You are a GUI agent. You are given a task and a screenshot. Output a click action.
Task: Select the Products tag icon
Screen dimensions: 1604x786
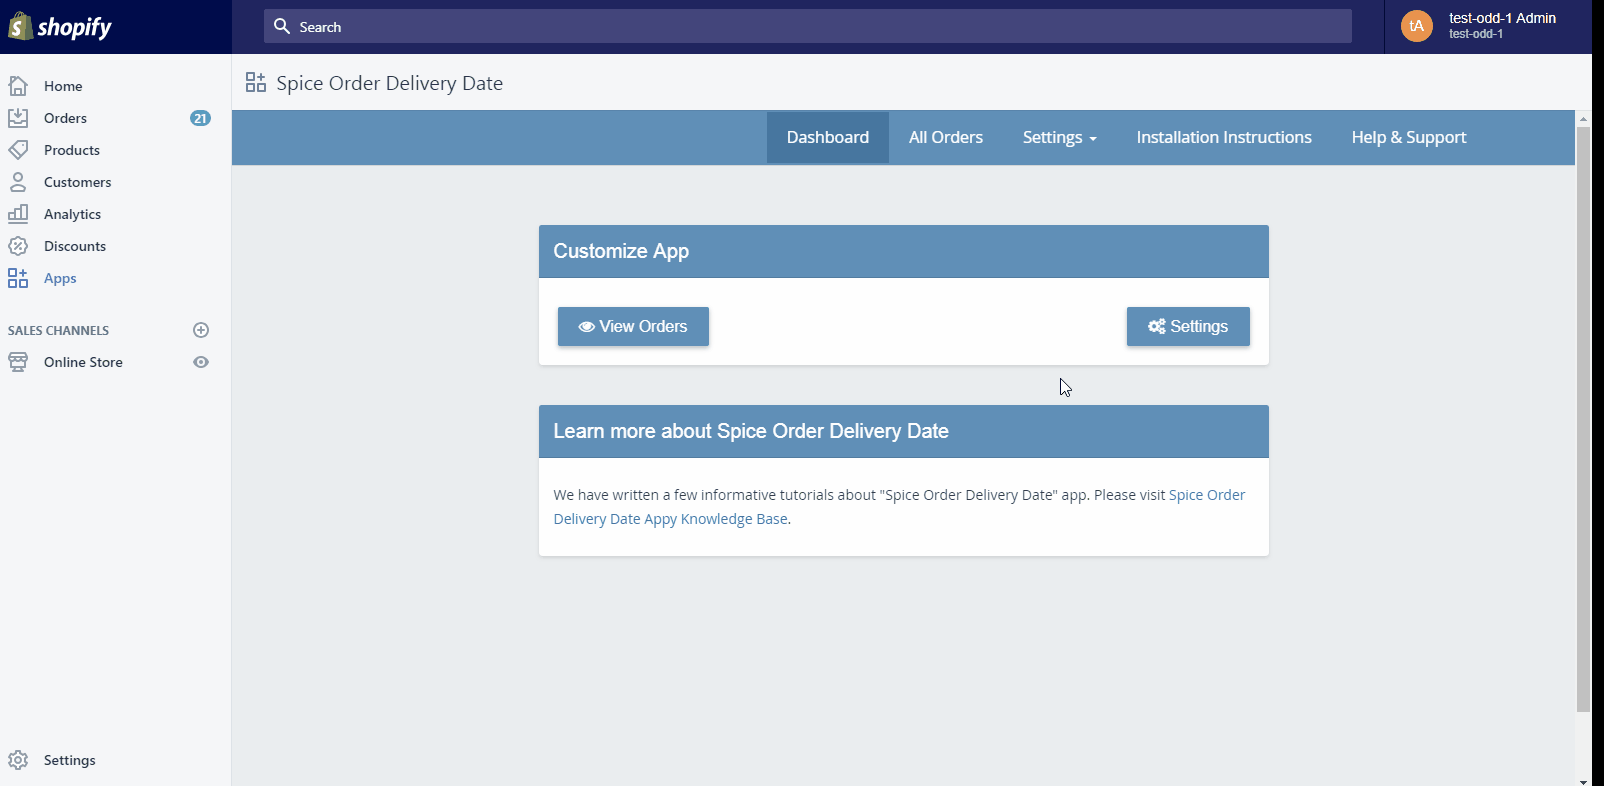18,150
